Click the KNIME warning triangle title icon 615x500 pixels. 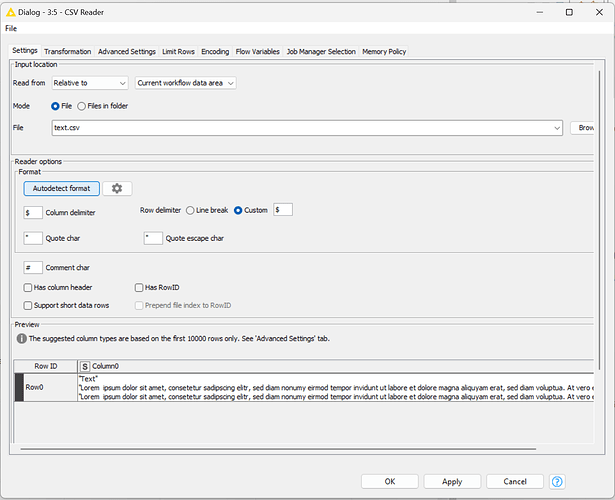(x=11, y=12)
